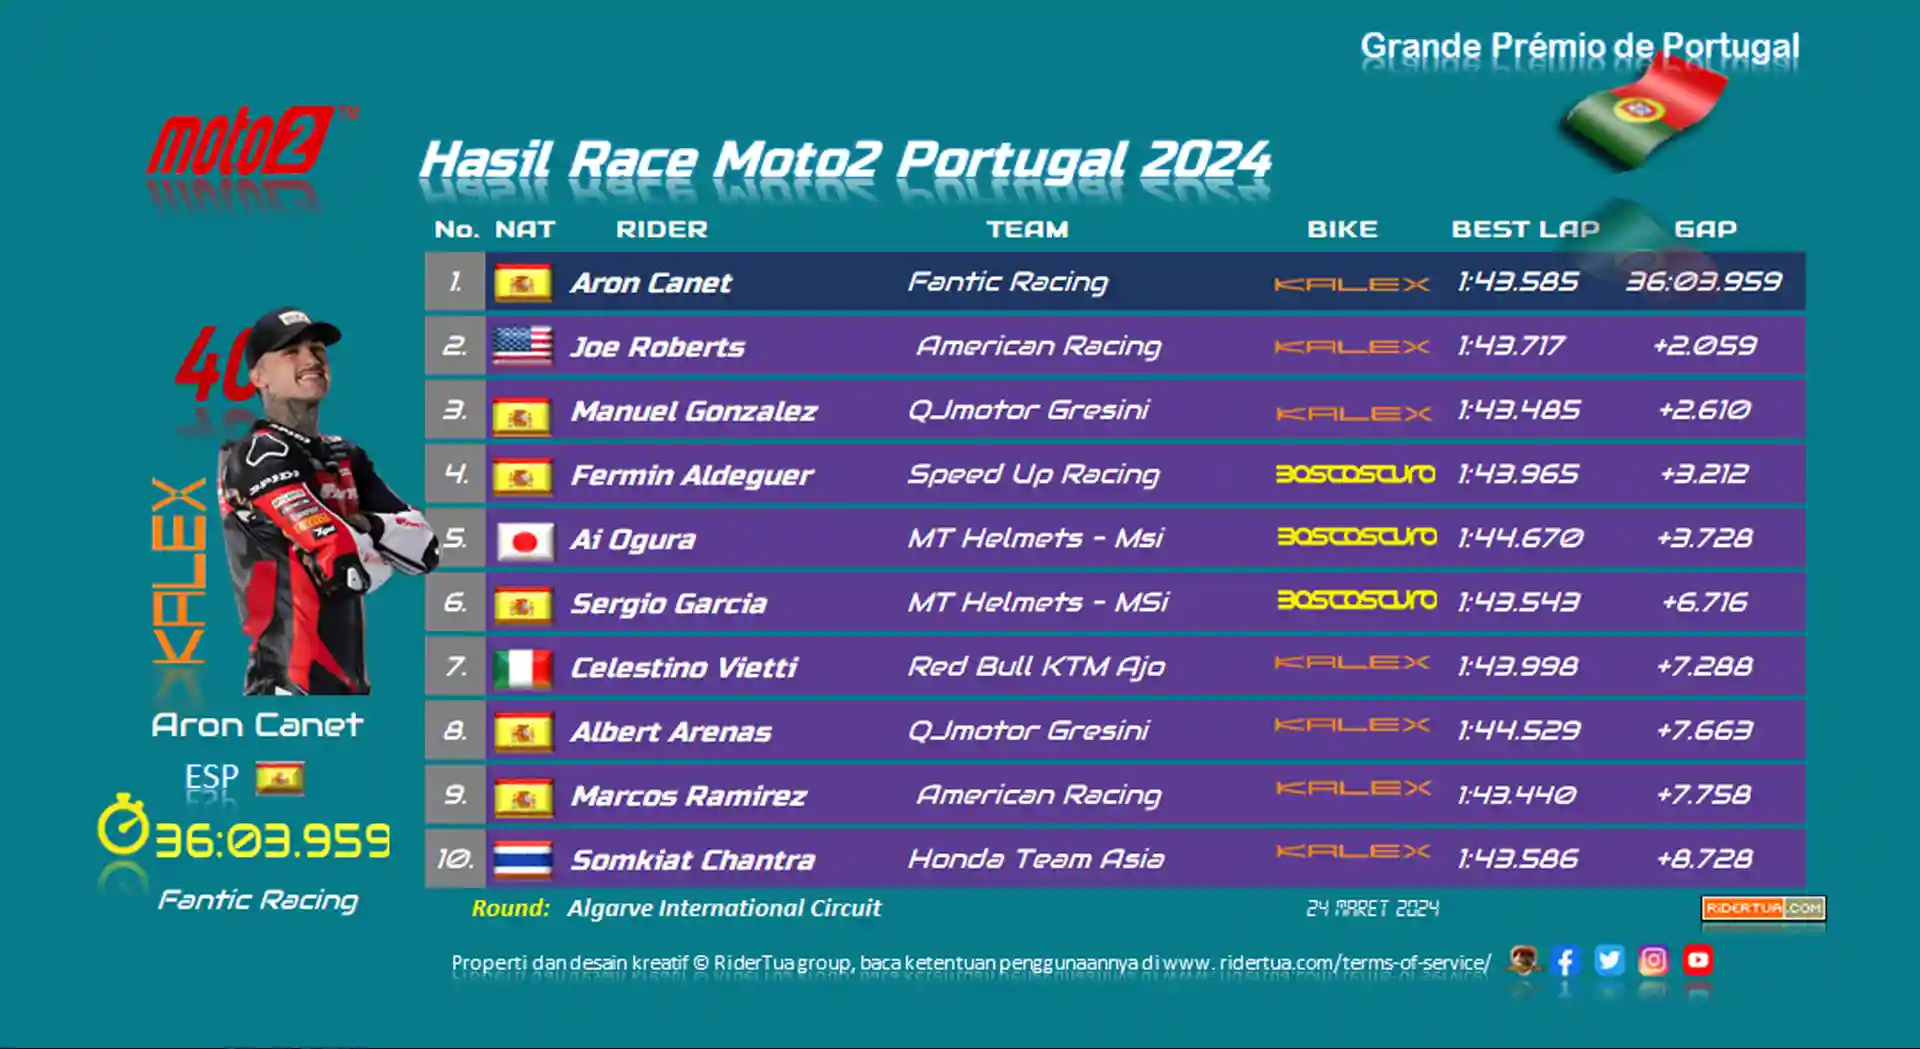Open the Instagram icon link
Screen dimensions: 1920x1049
tap(1653, 961)
